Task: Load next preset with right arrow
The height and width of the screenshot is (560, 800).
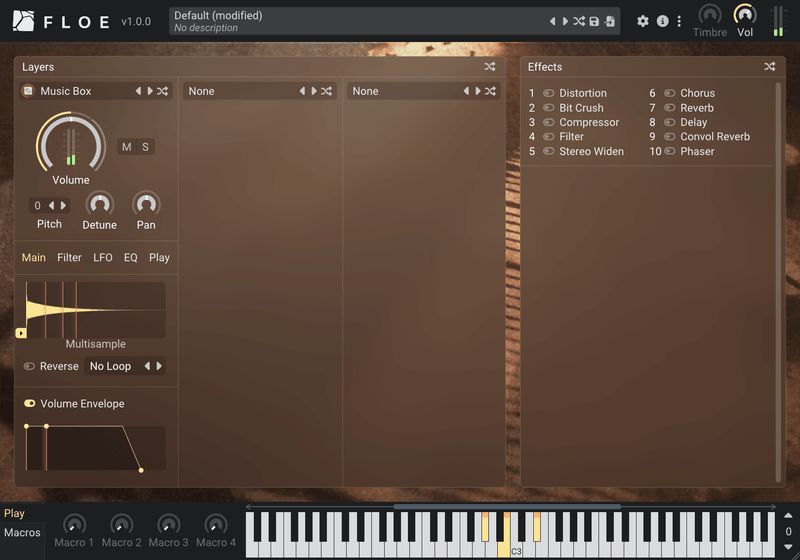Action: tap(565, 21)
